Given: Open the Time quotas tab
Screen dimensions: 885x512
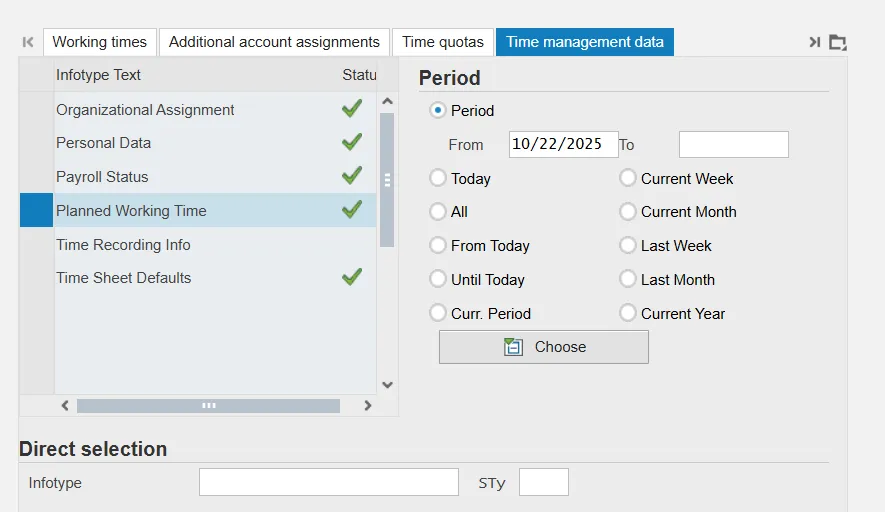Looking at the screenshot, I should point(442,42).
